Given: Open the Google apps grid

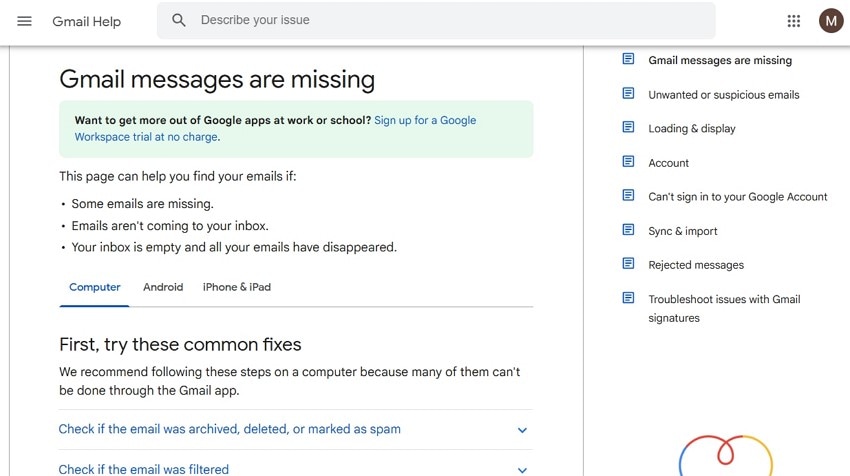Looking at the screenshot, I should pos(794,21).
